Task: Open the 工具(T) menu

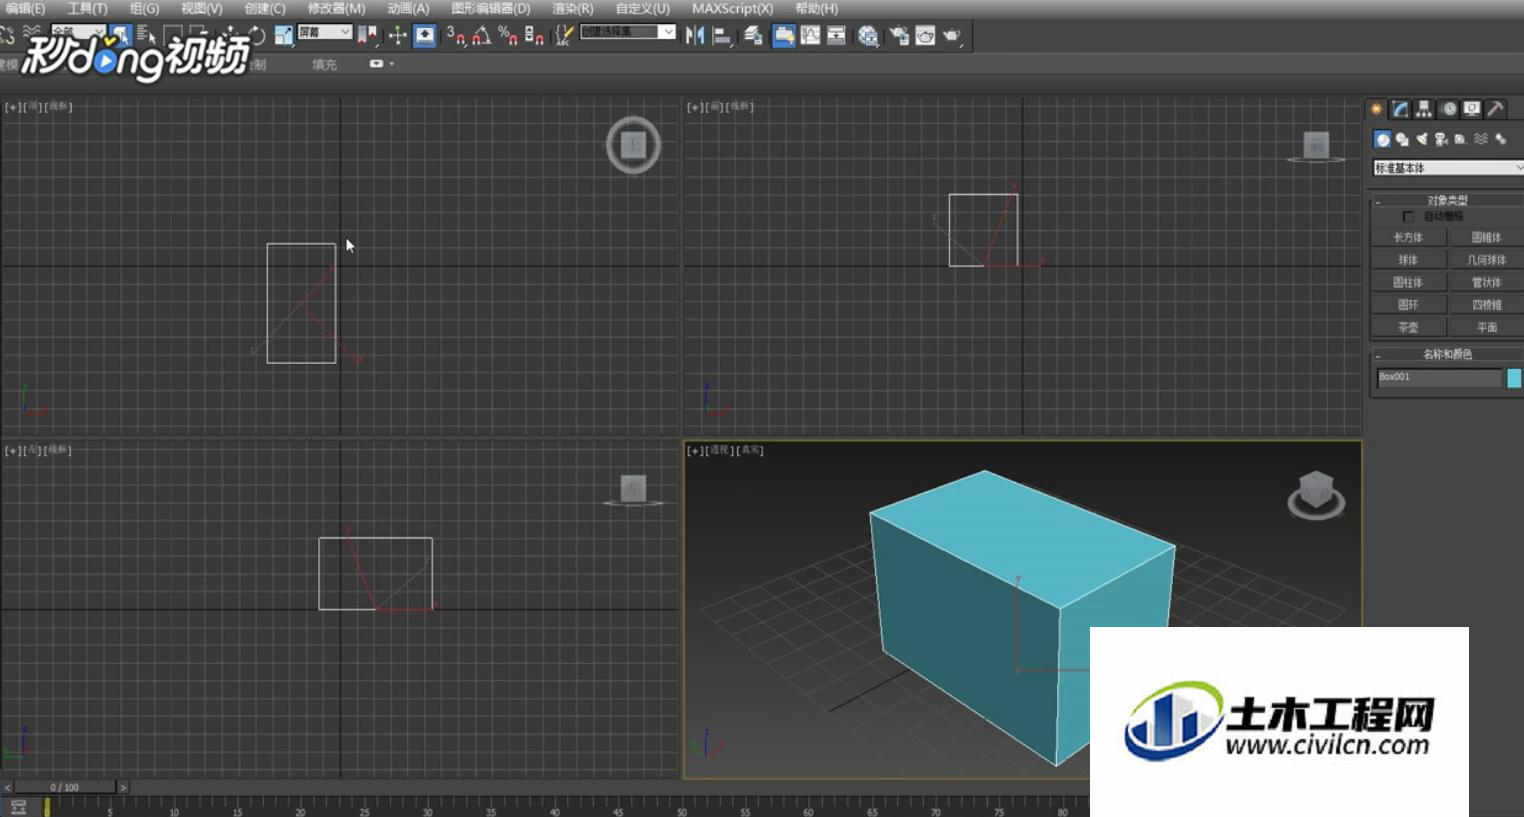Action: 87,8
